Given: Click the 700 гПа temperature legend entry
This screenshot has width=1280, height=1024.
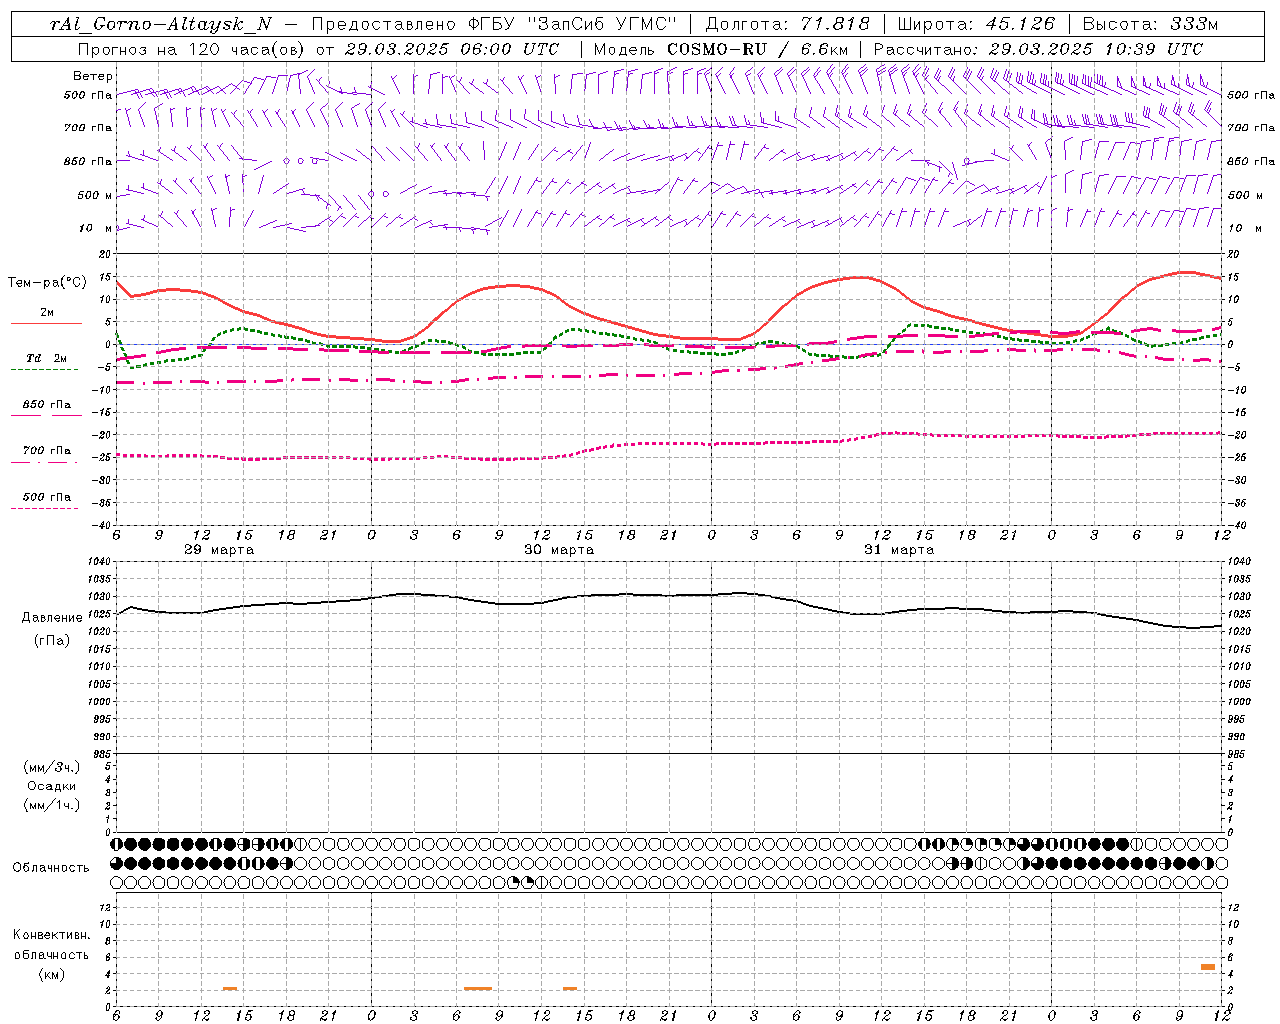Looking at the screenshot, I should 46,451.
